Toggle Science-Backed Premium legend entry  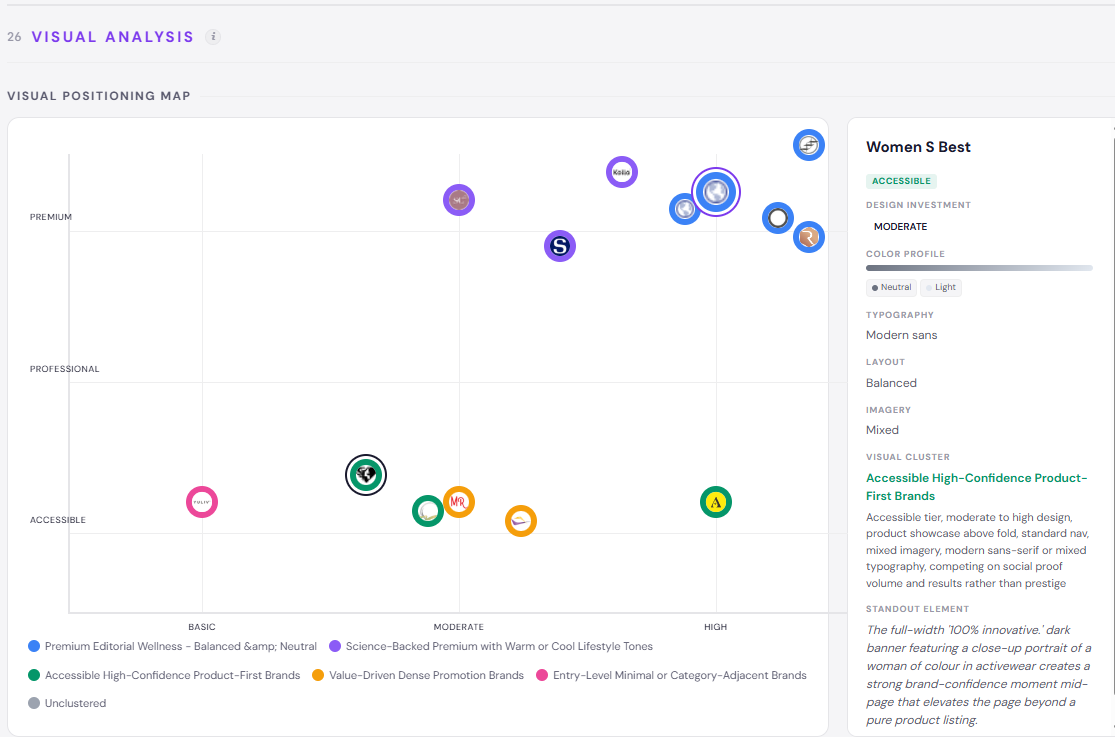click(x=491, y=646)
